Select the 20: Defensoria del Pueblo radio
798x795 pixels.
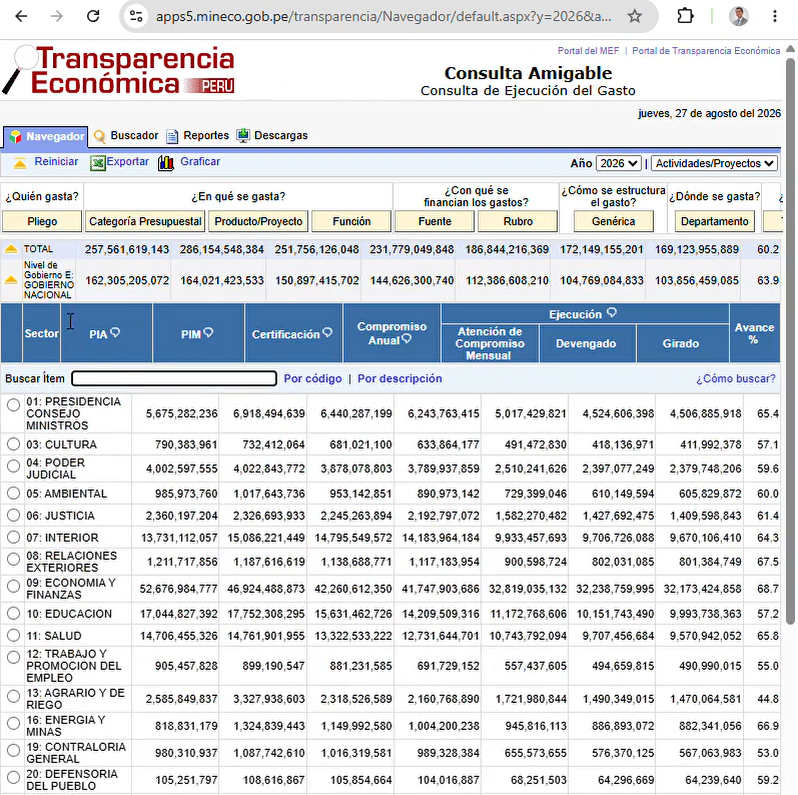tap(14, 777)
